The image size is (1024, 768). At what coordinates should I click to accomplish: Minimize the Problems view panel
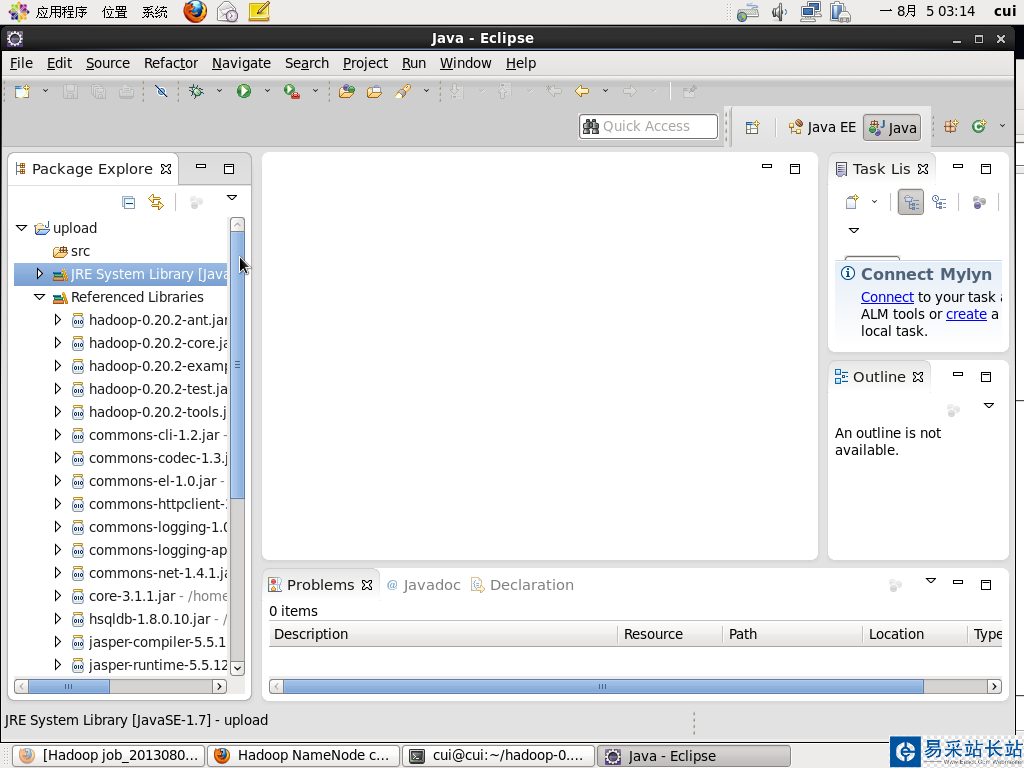click(x=958, y=582)
